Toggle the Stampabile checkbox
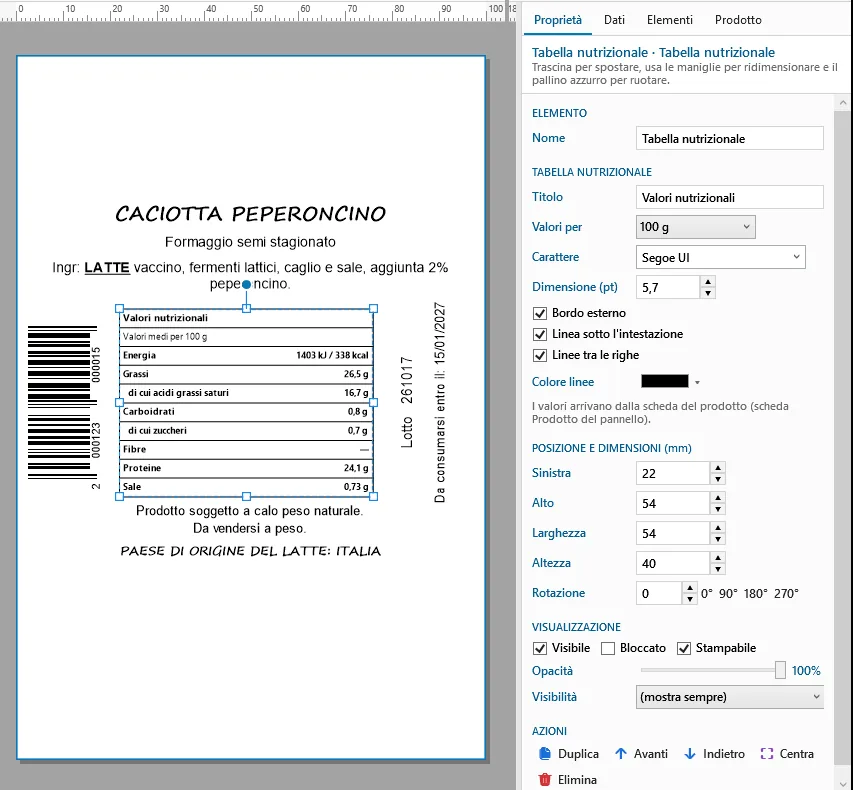 [684, 648]
